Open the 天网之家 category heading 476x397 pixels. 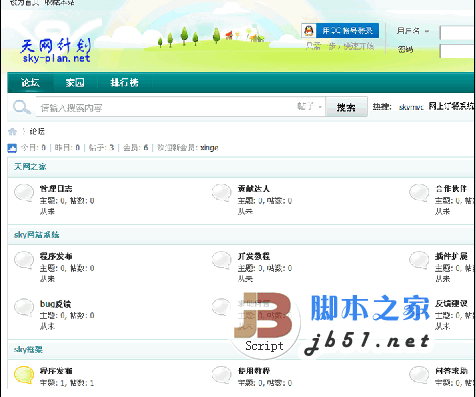[30, 167]
